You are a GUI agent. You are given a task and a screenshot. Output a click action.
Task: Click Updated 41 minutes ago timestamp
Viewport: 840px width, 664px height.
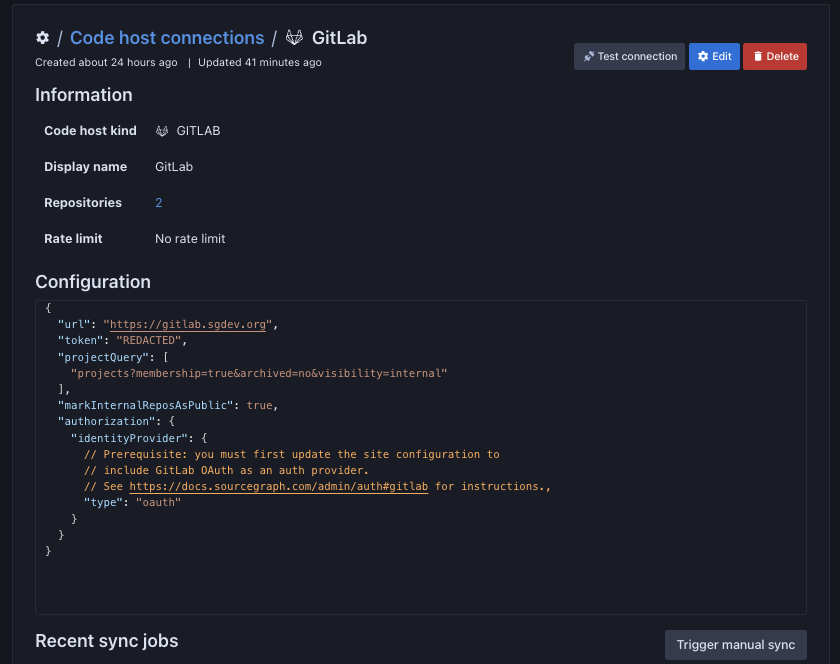click(260, 62)
